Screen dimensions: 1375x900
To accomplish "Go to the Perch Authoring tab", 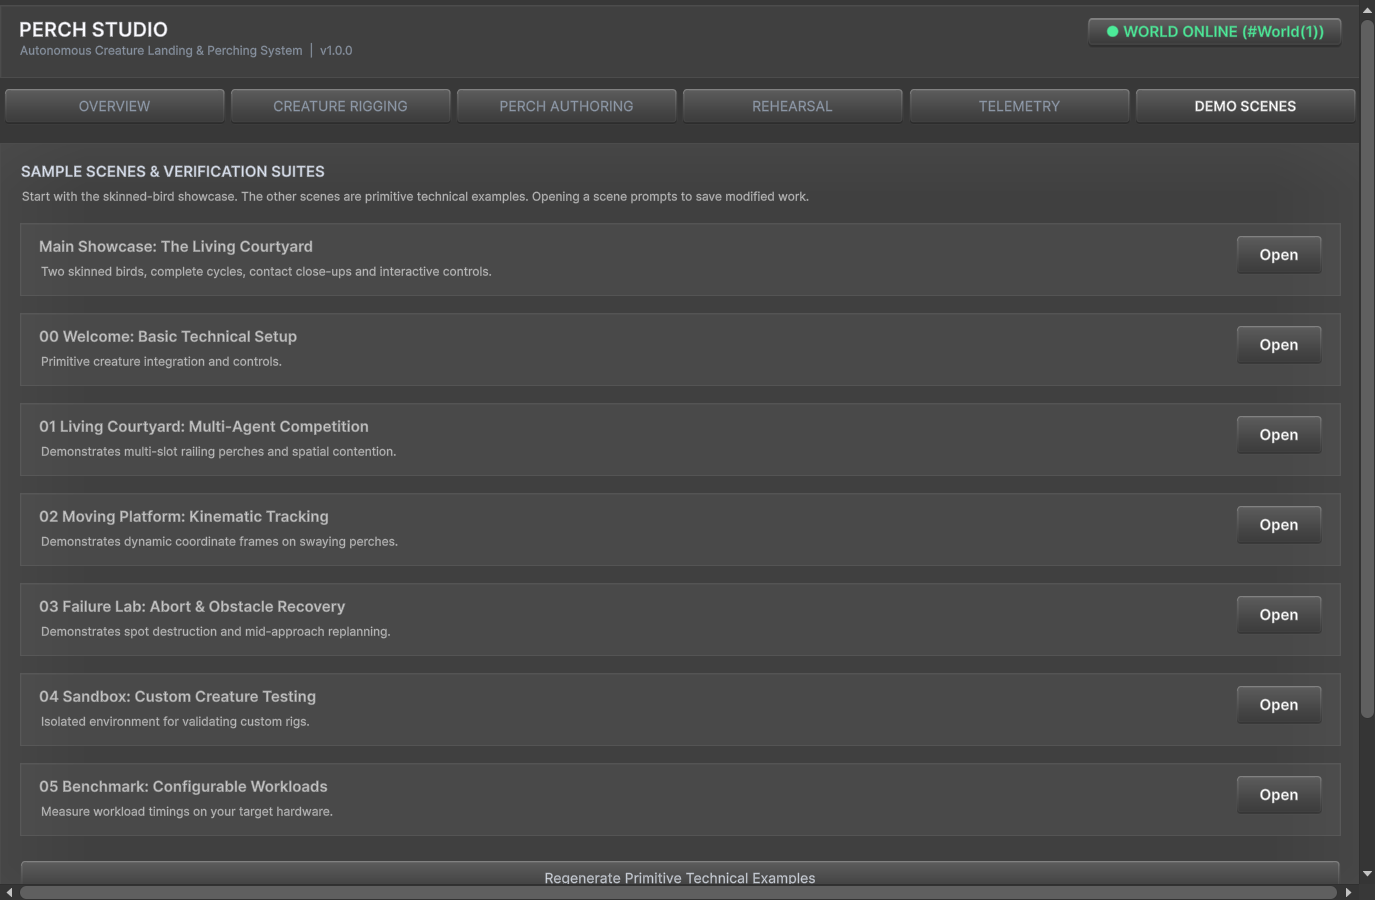I will point(567,106).
